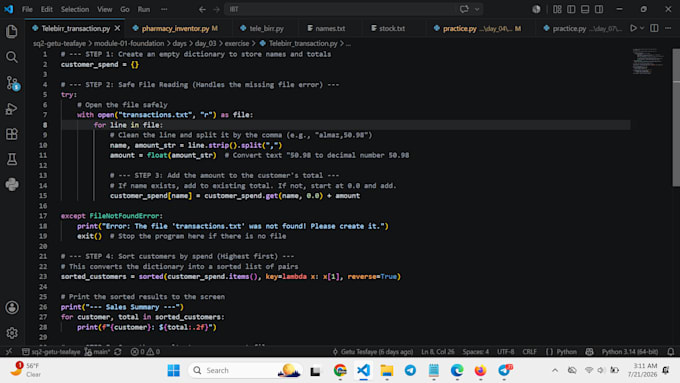Switch to the tele_birr.py tab

pyautogui.click(x=265, y=28)
